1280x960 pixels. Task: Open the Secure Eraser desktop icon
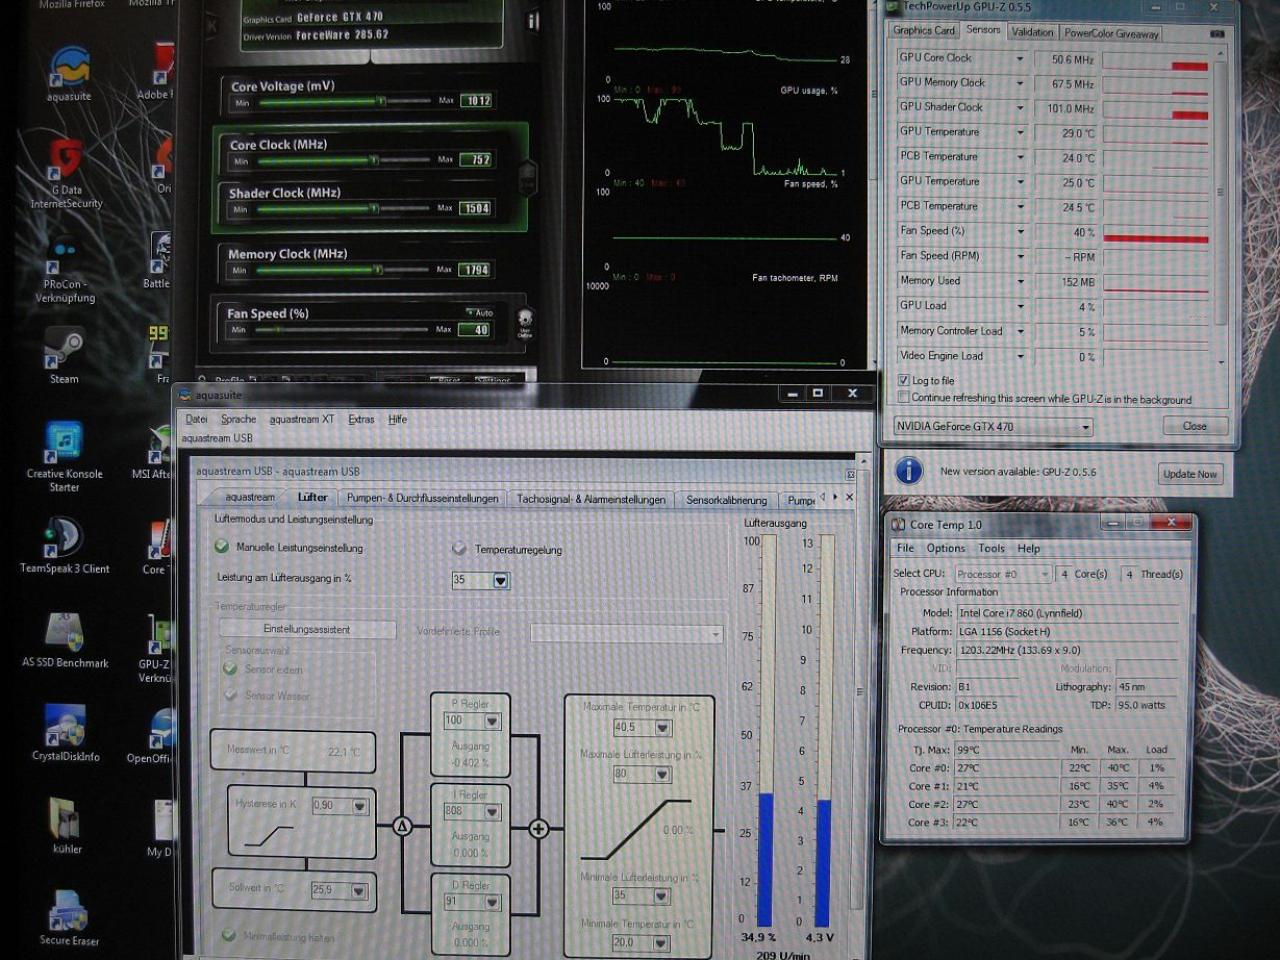[x=68, y=916]
